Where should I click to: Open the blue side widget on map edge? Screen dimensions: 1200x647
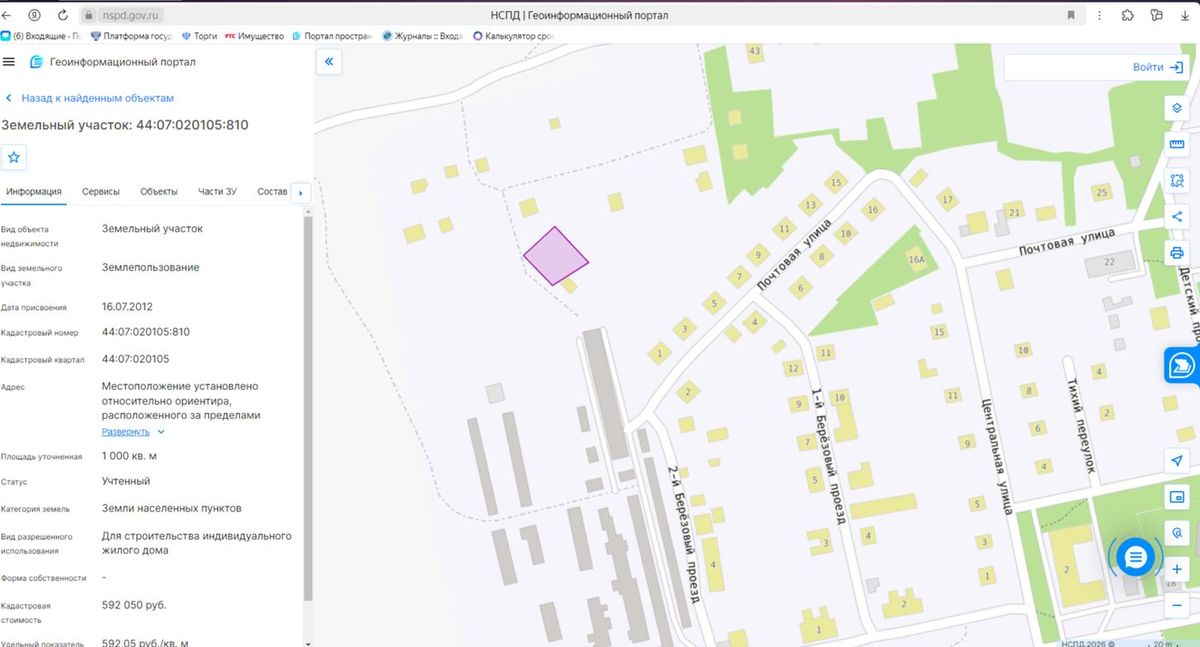tap(1182, 366)
